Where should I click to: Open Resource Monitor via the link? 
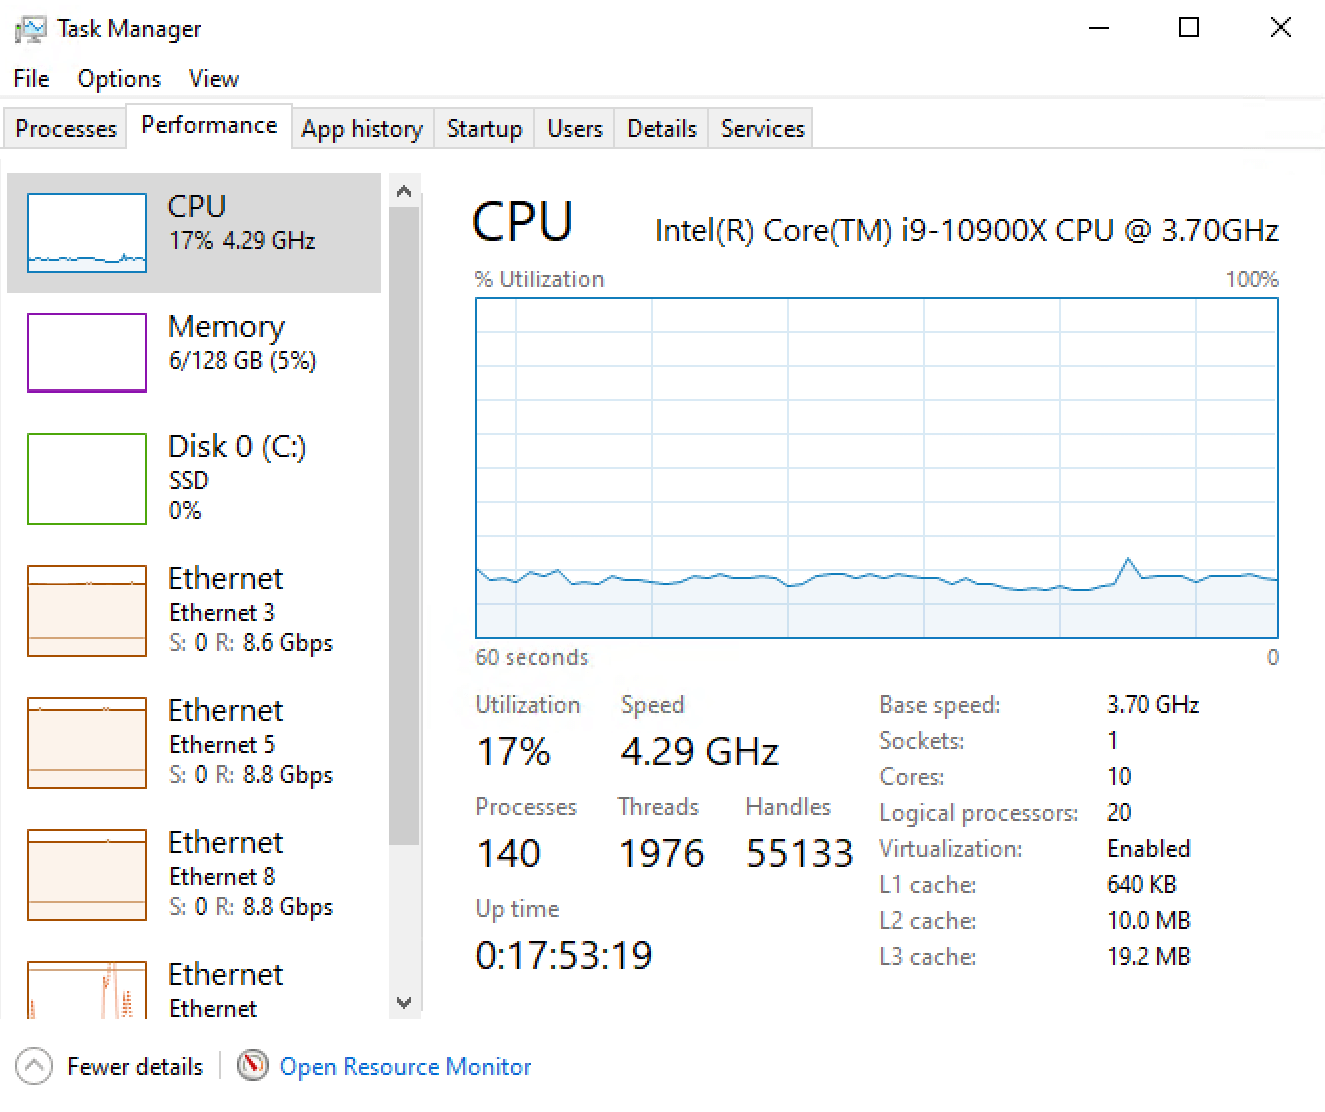tap(405, 1066)
